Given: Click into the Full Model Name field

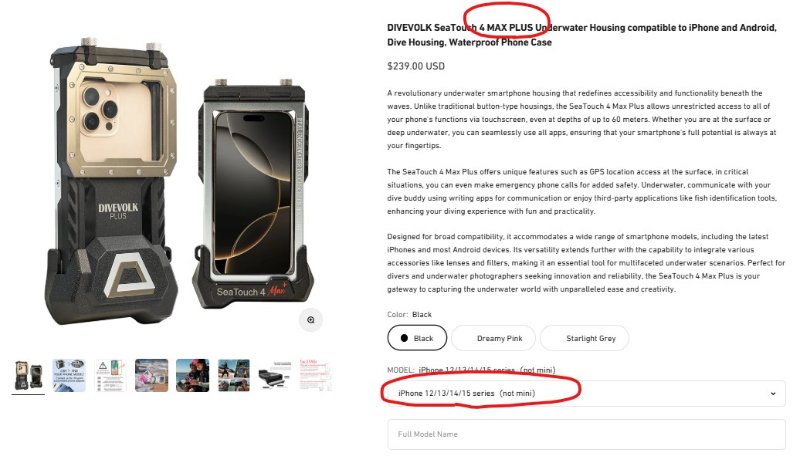Looking at the screenshot, I should 586,434.
